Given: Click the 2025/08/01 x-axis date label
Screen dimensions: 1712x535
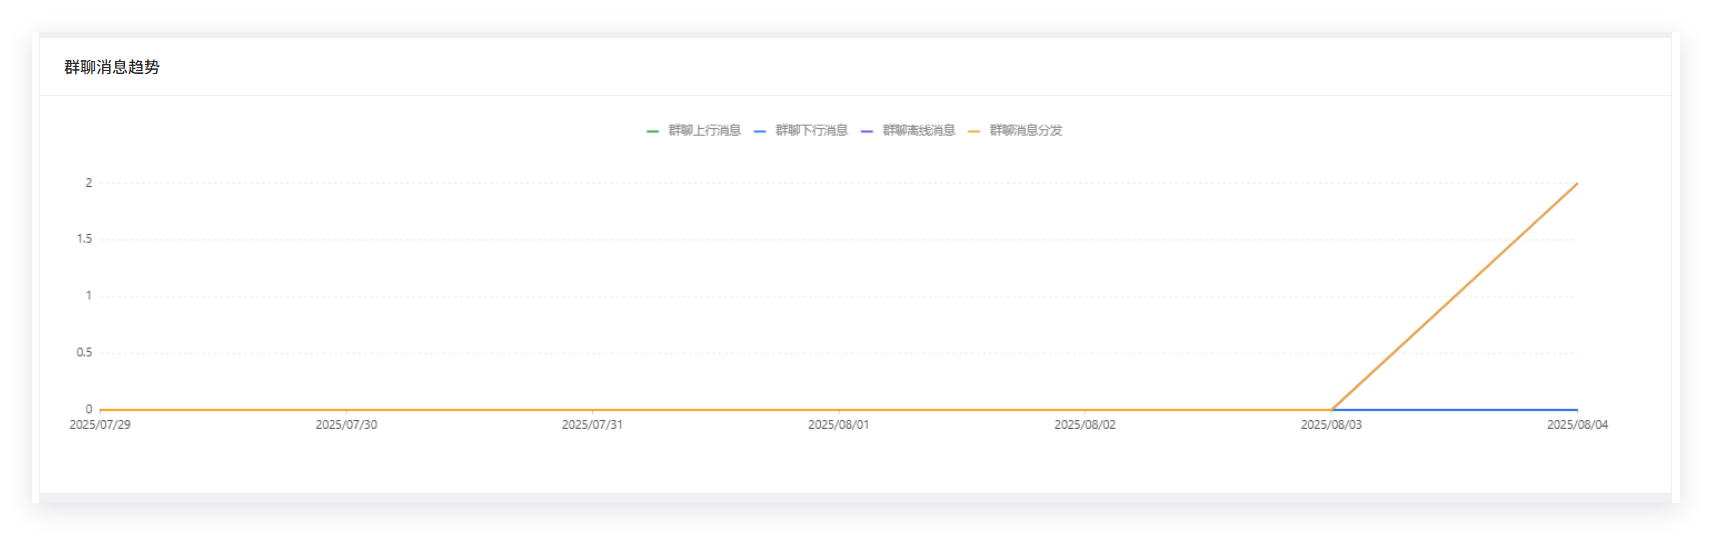Looking at the screenshot, I should [x=838, y=425].
